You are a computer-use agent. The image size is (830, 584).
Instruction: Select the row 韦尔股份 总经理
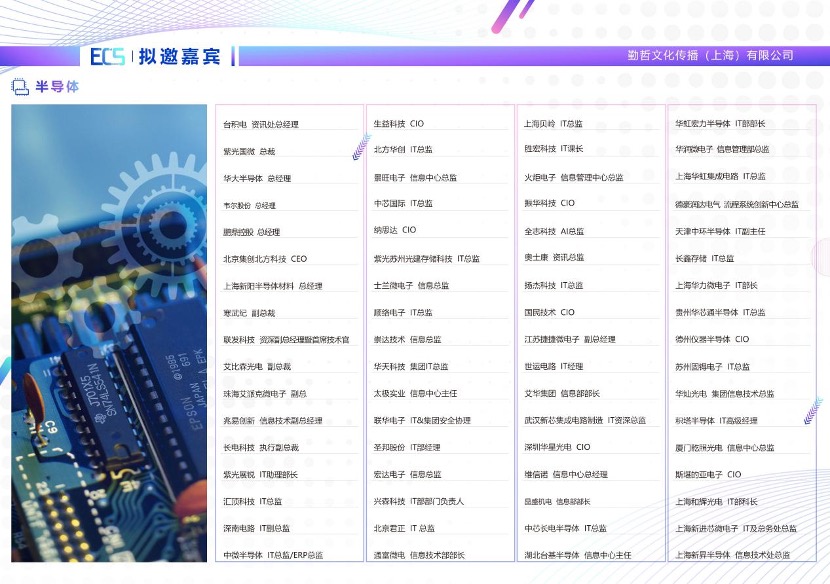pyautogui.click(x=249, y=205)
